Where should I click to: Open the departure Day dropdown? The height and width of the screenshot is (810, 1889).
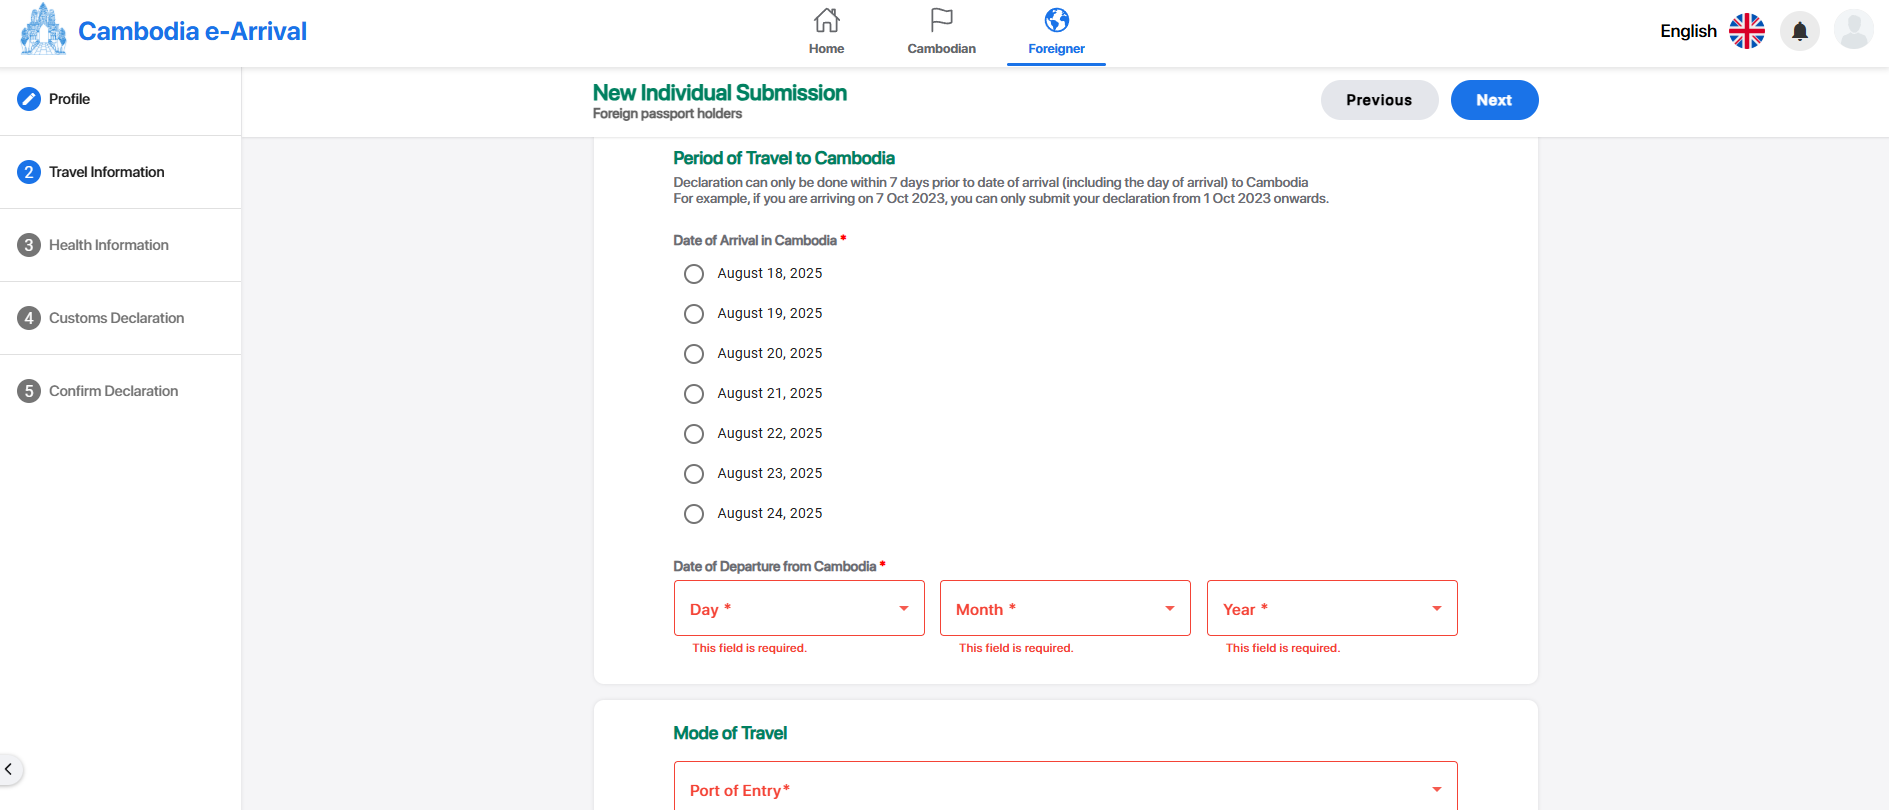(x=798, y=608)
